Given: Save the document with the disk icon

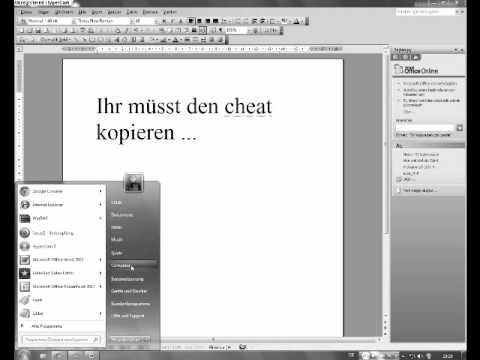Looking at the screenshot, I should click(38, 31).
